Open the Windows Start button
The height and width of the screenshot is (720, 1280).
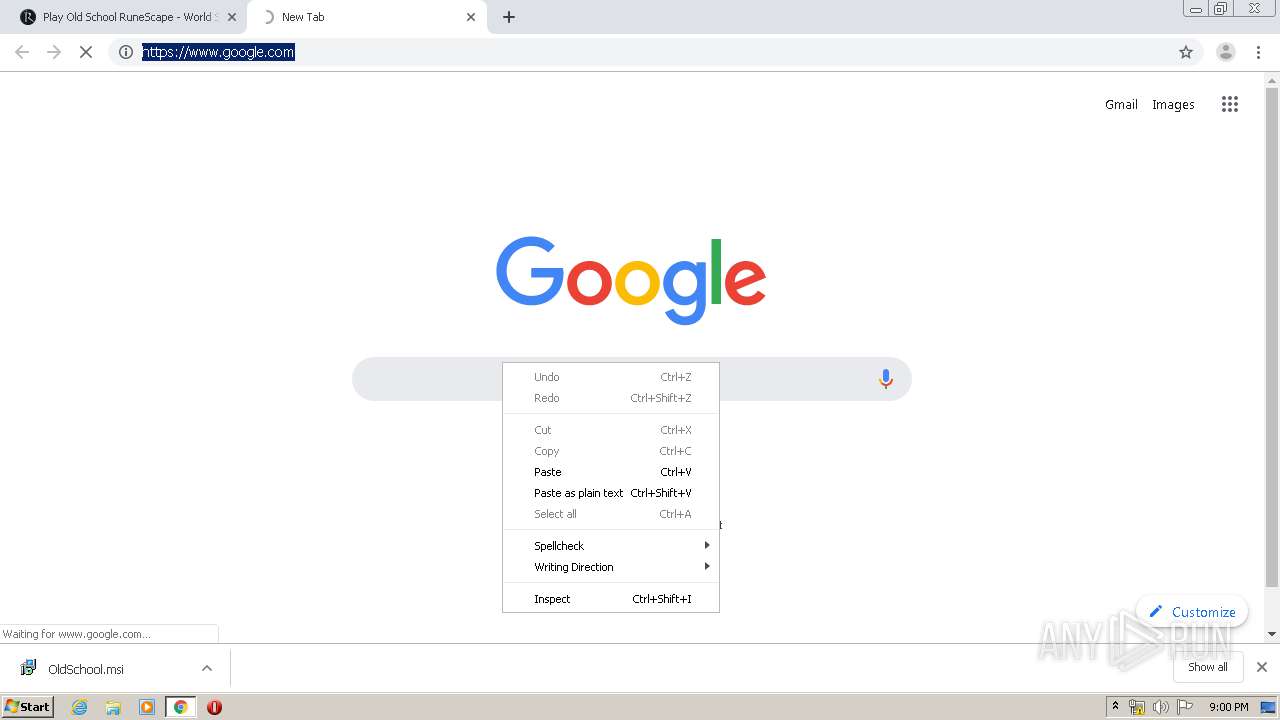[28, 707]
